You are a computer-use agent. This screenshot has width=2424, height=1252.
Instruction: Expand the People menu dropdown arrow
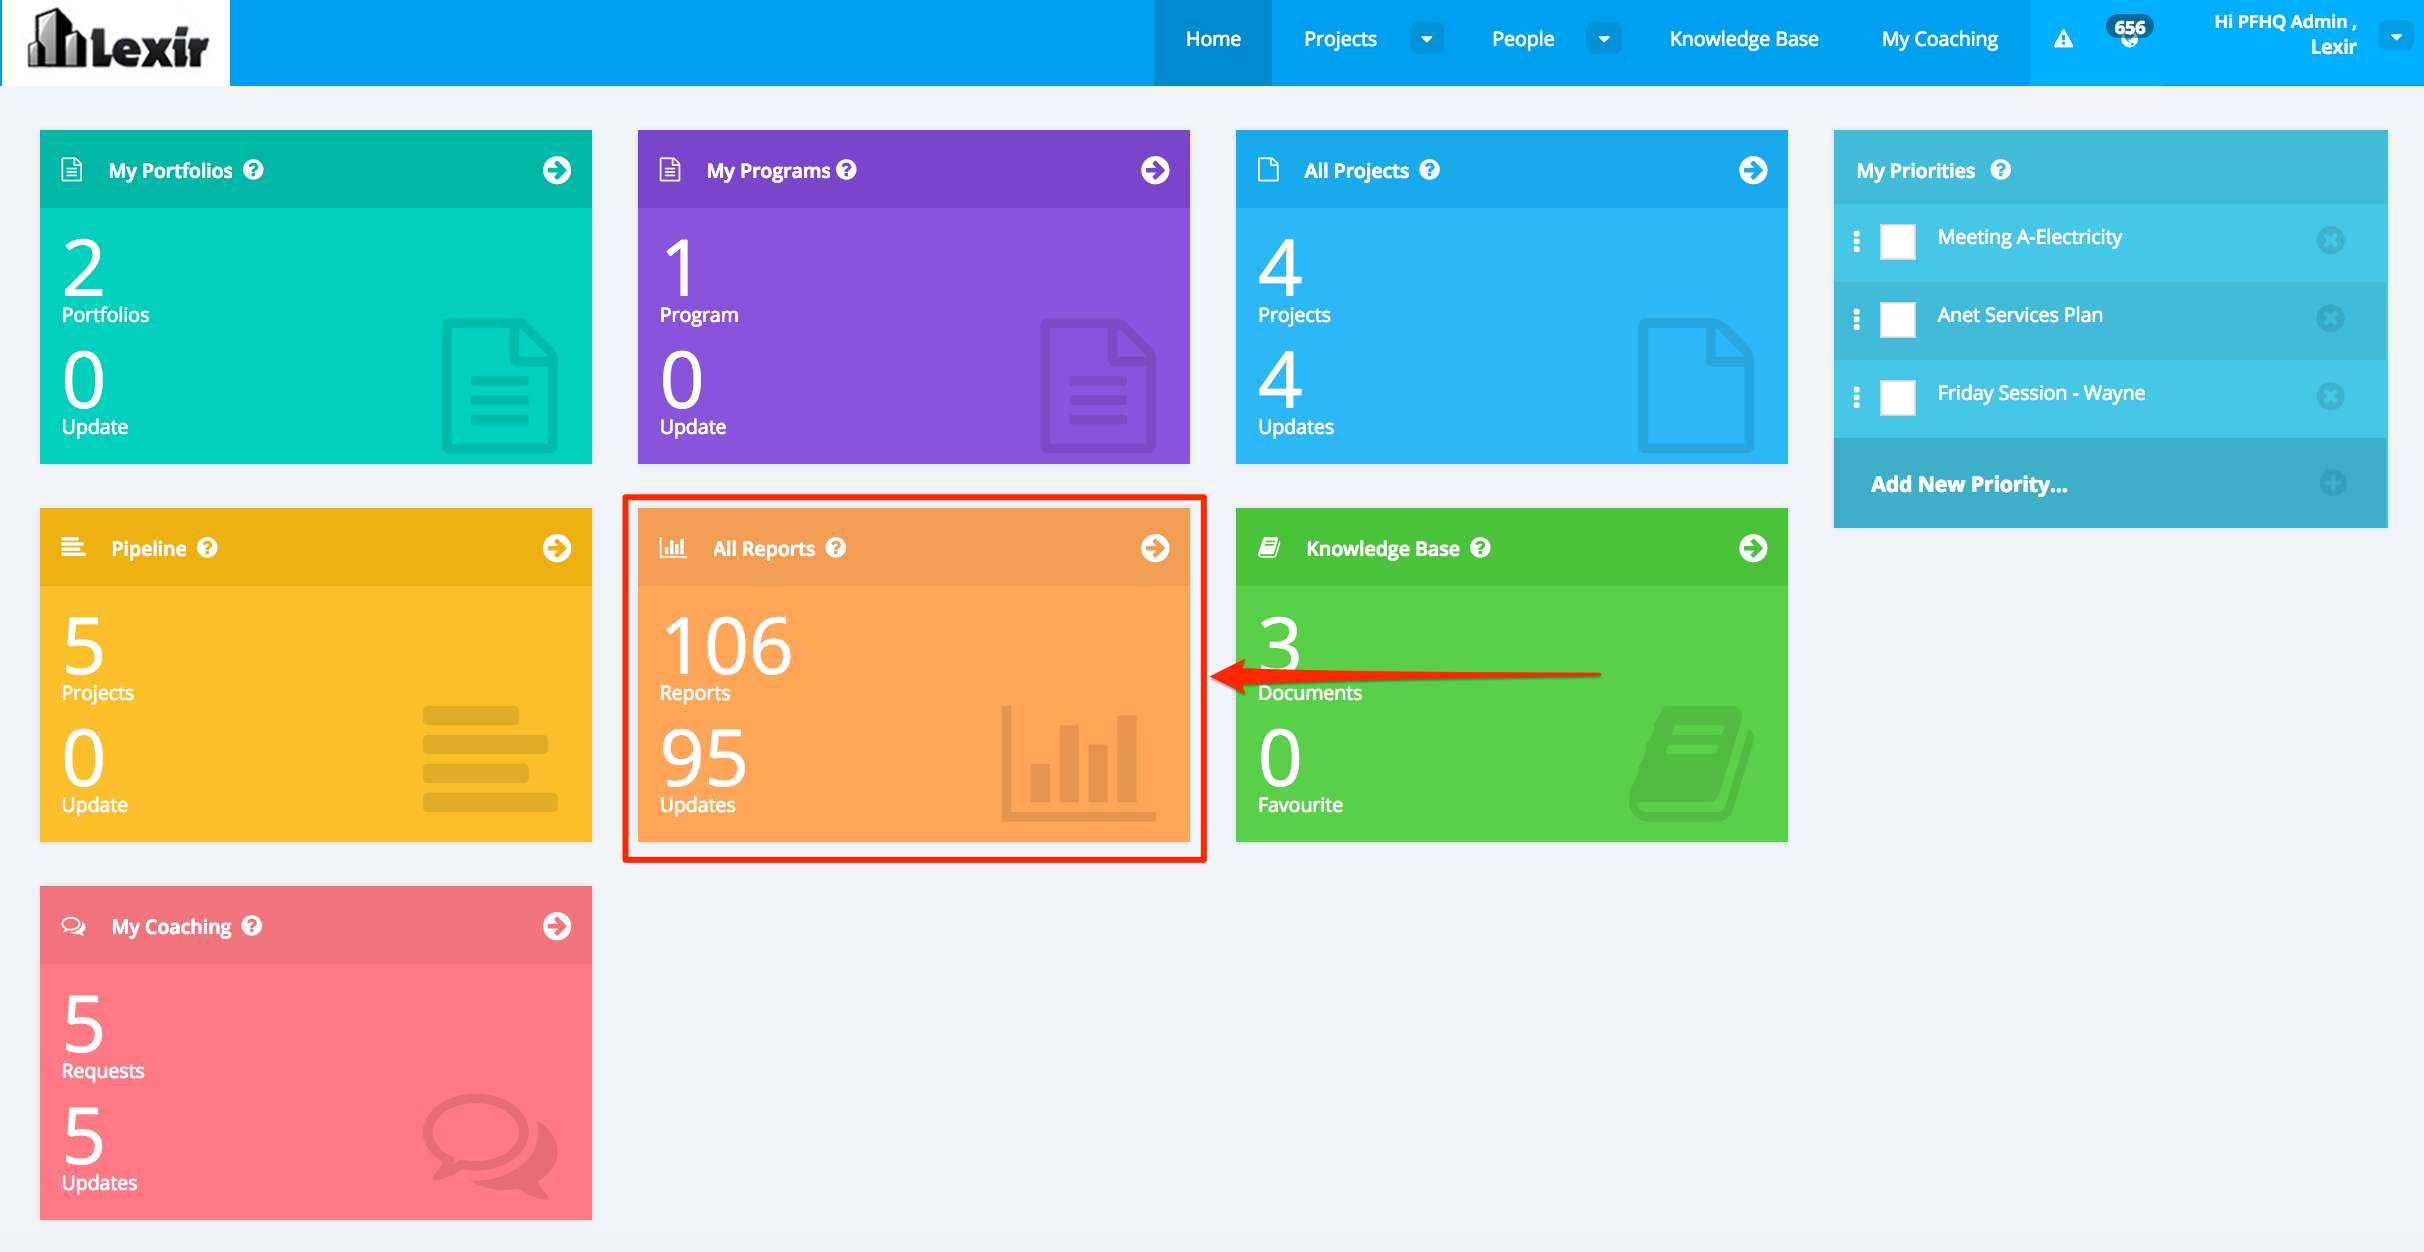[1604, 39]
